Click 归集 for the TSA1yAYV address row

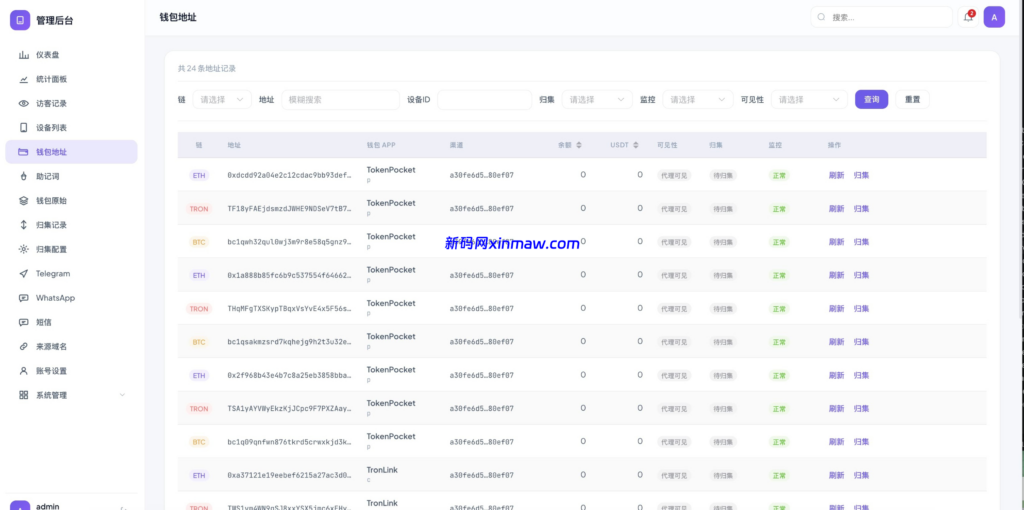[x=861, y=408]
